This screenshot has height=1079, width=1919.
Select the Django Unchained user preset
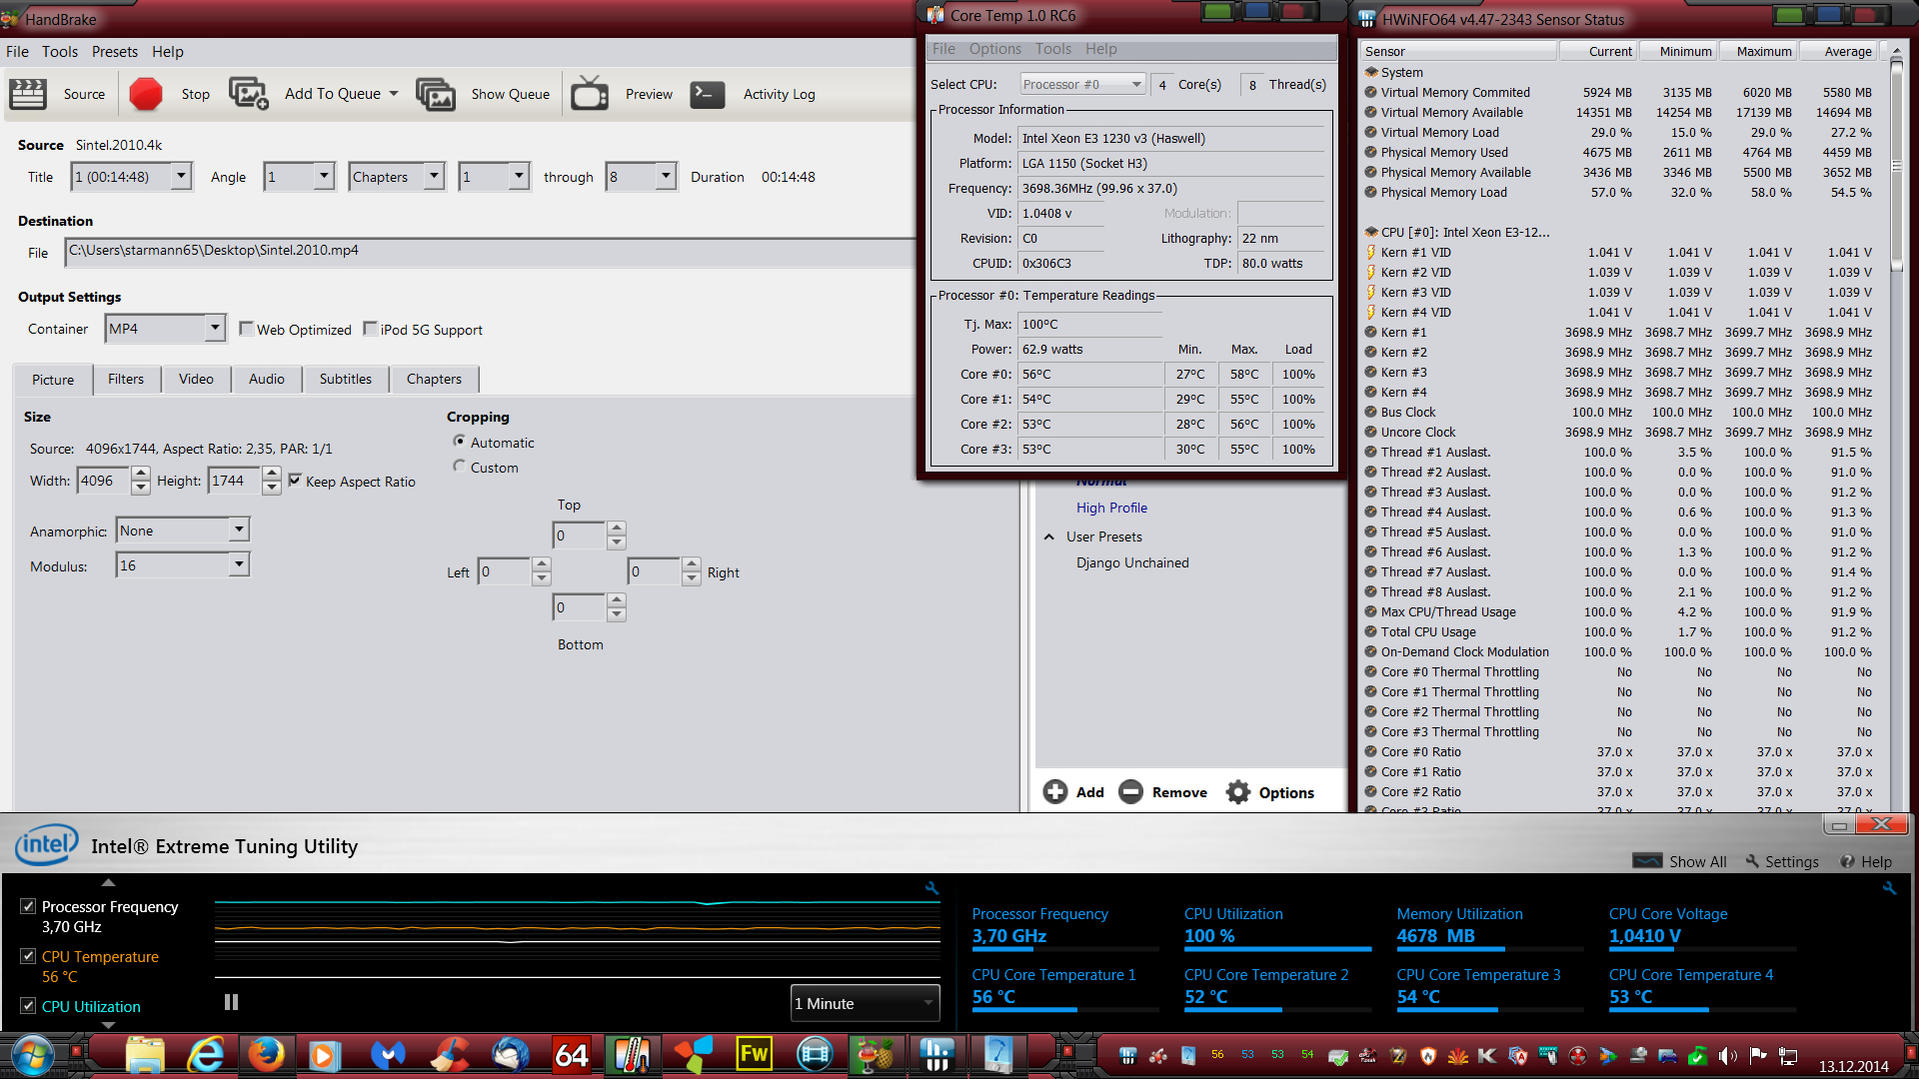click(x=1133, y=562)
